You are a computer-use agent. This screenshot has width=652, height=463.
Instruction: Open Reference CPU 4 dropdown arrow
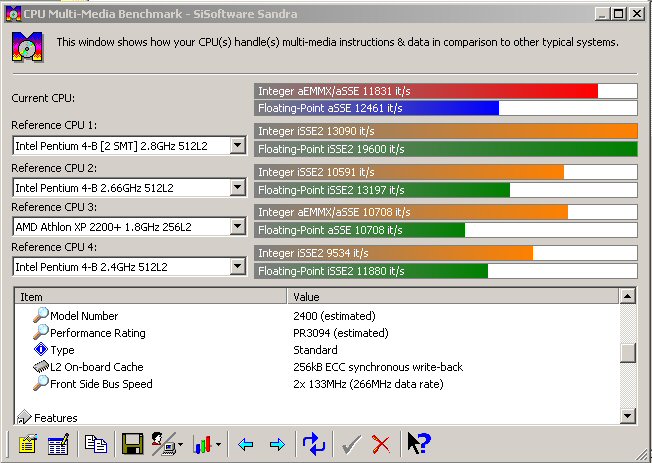237,267
